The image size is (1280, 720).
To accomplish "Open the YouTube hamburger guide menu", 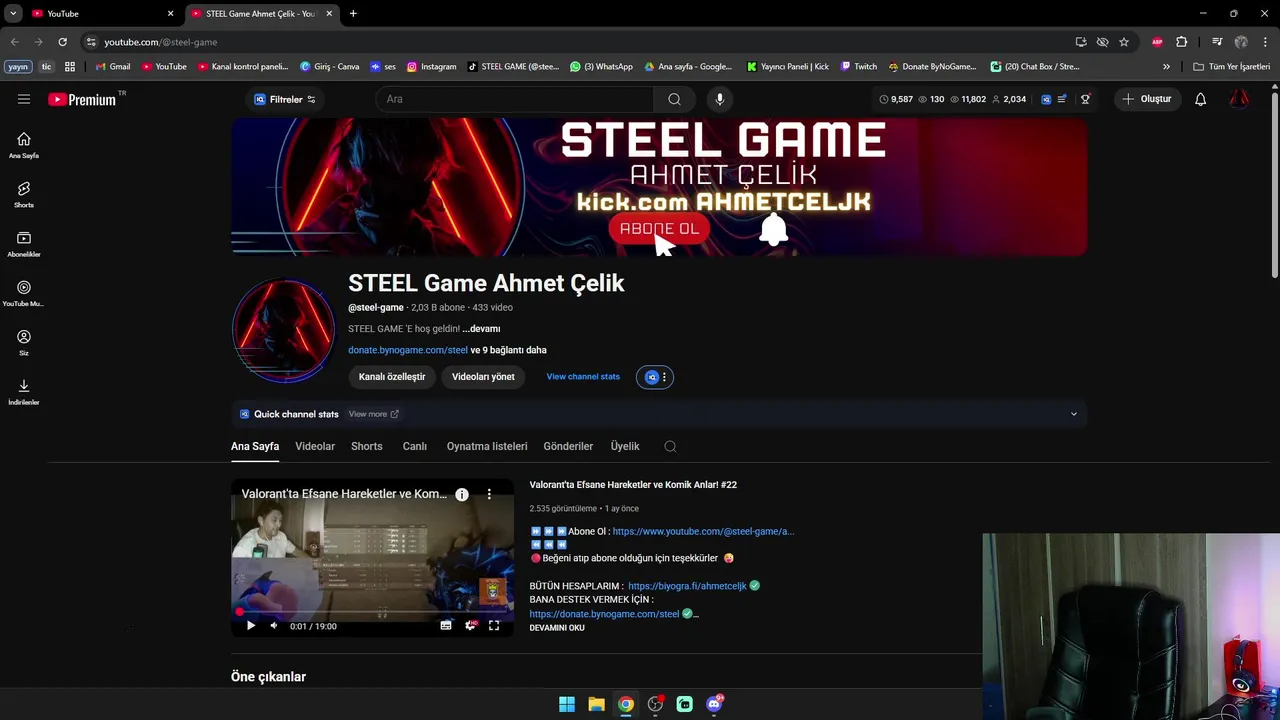I will (24, 99).
